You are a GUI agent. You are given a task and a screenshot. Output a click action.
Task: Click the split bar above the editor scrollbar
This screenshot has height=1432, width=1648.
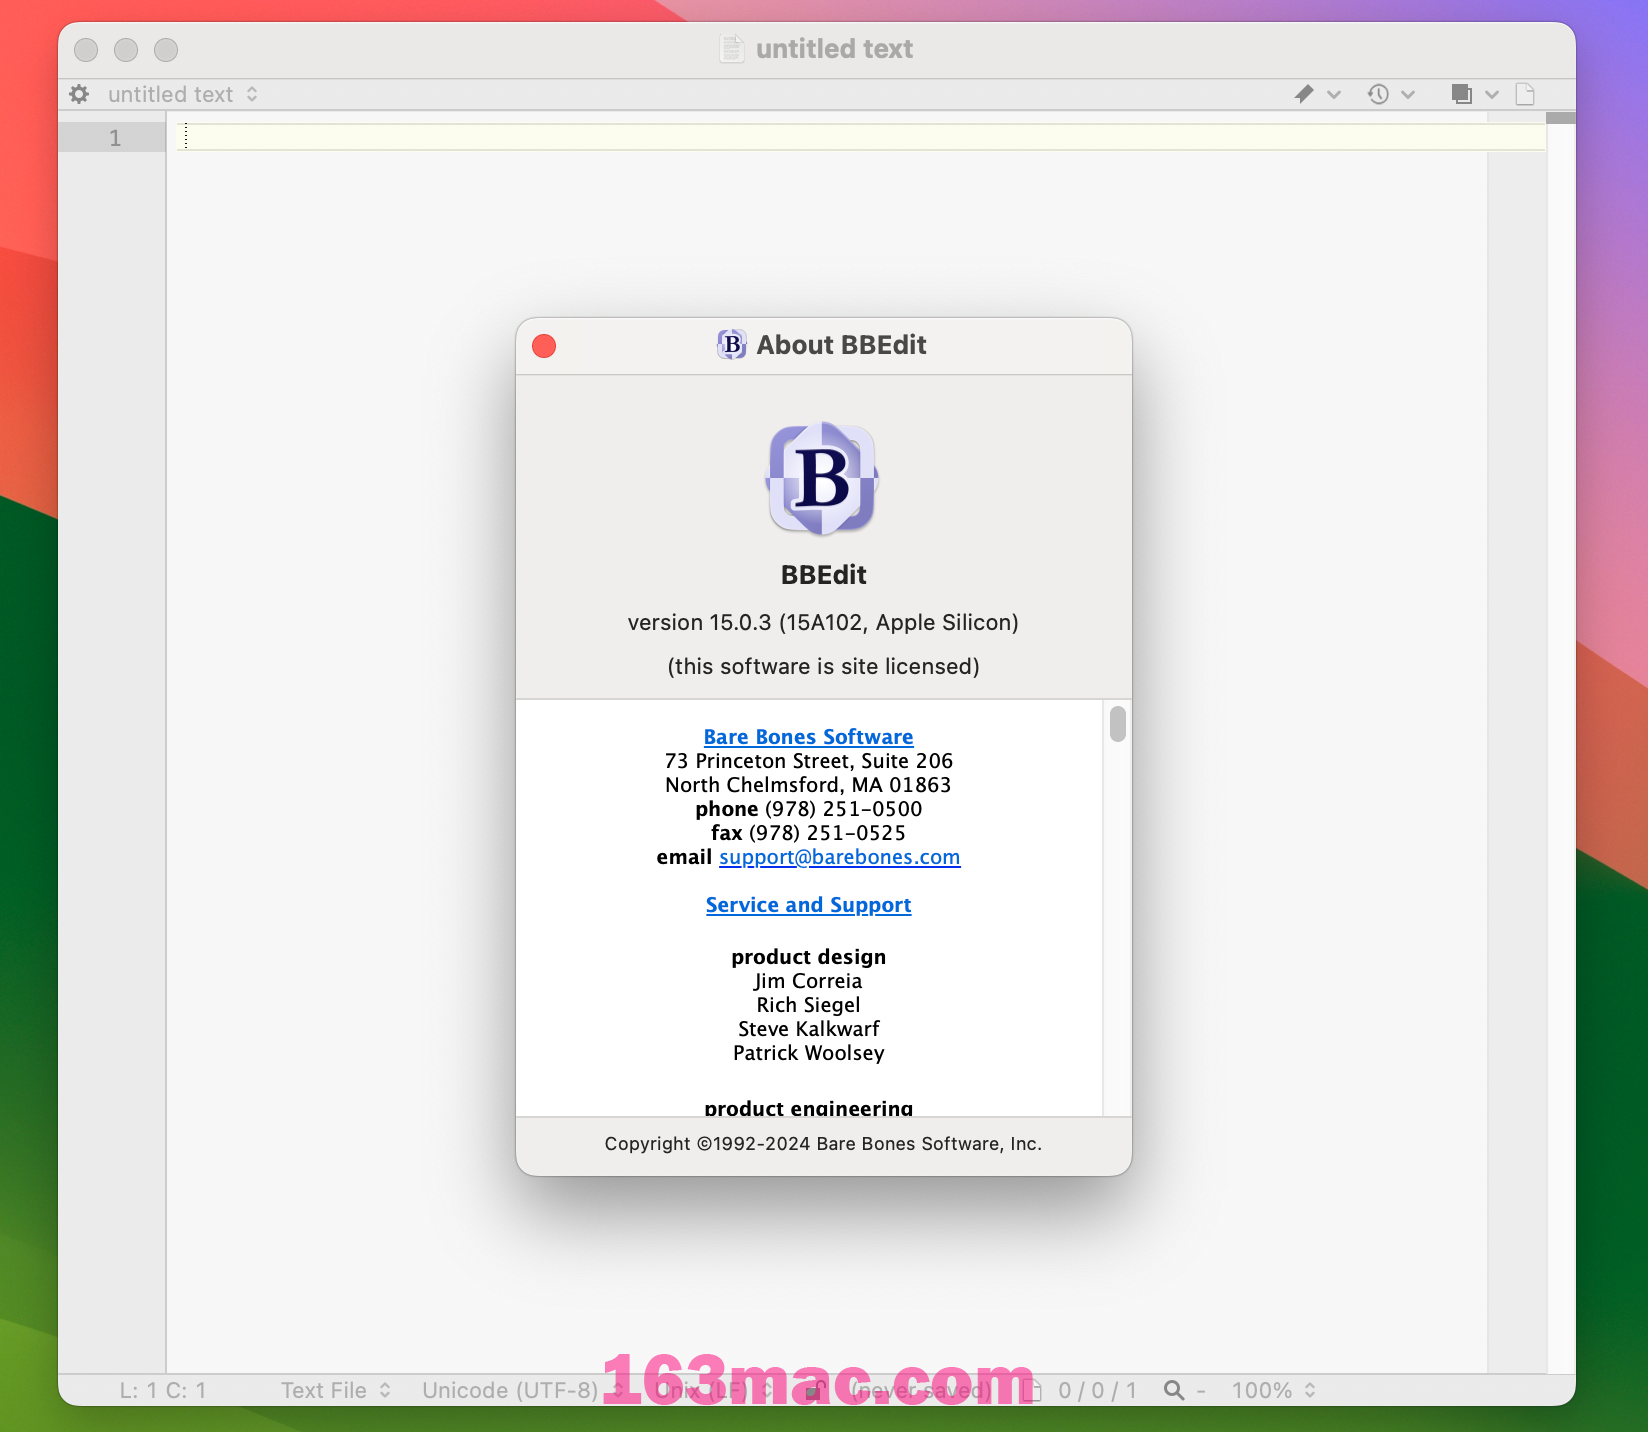(x=1560, y=118)
